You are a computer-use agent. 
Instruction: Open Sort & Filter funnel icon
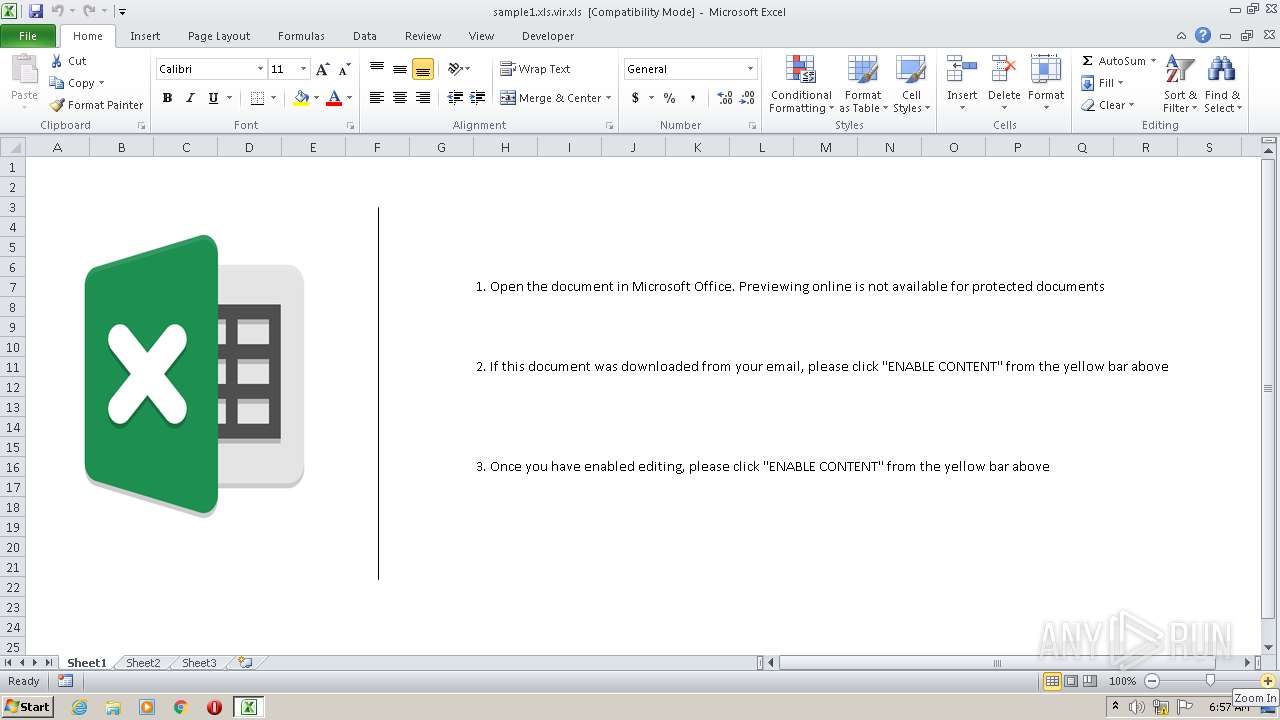pyautogui.click(x=1180, y=70)
